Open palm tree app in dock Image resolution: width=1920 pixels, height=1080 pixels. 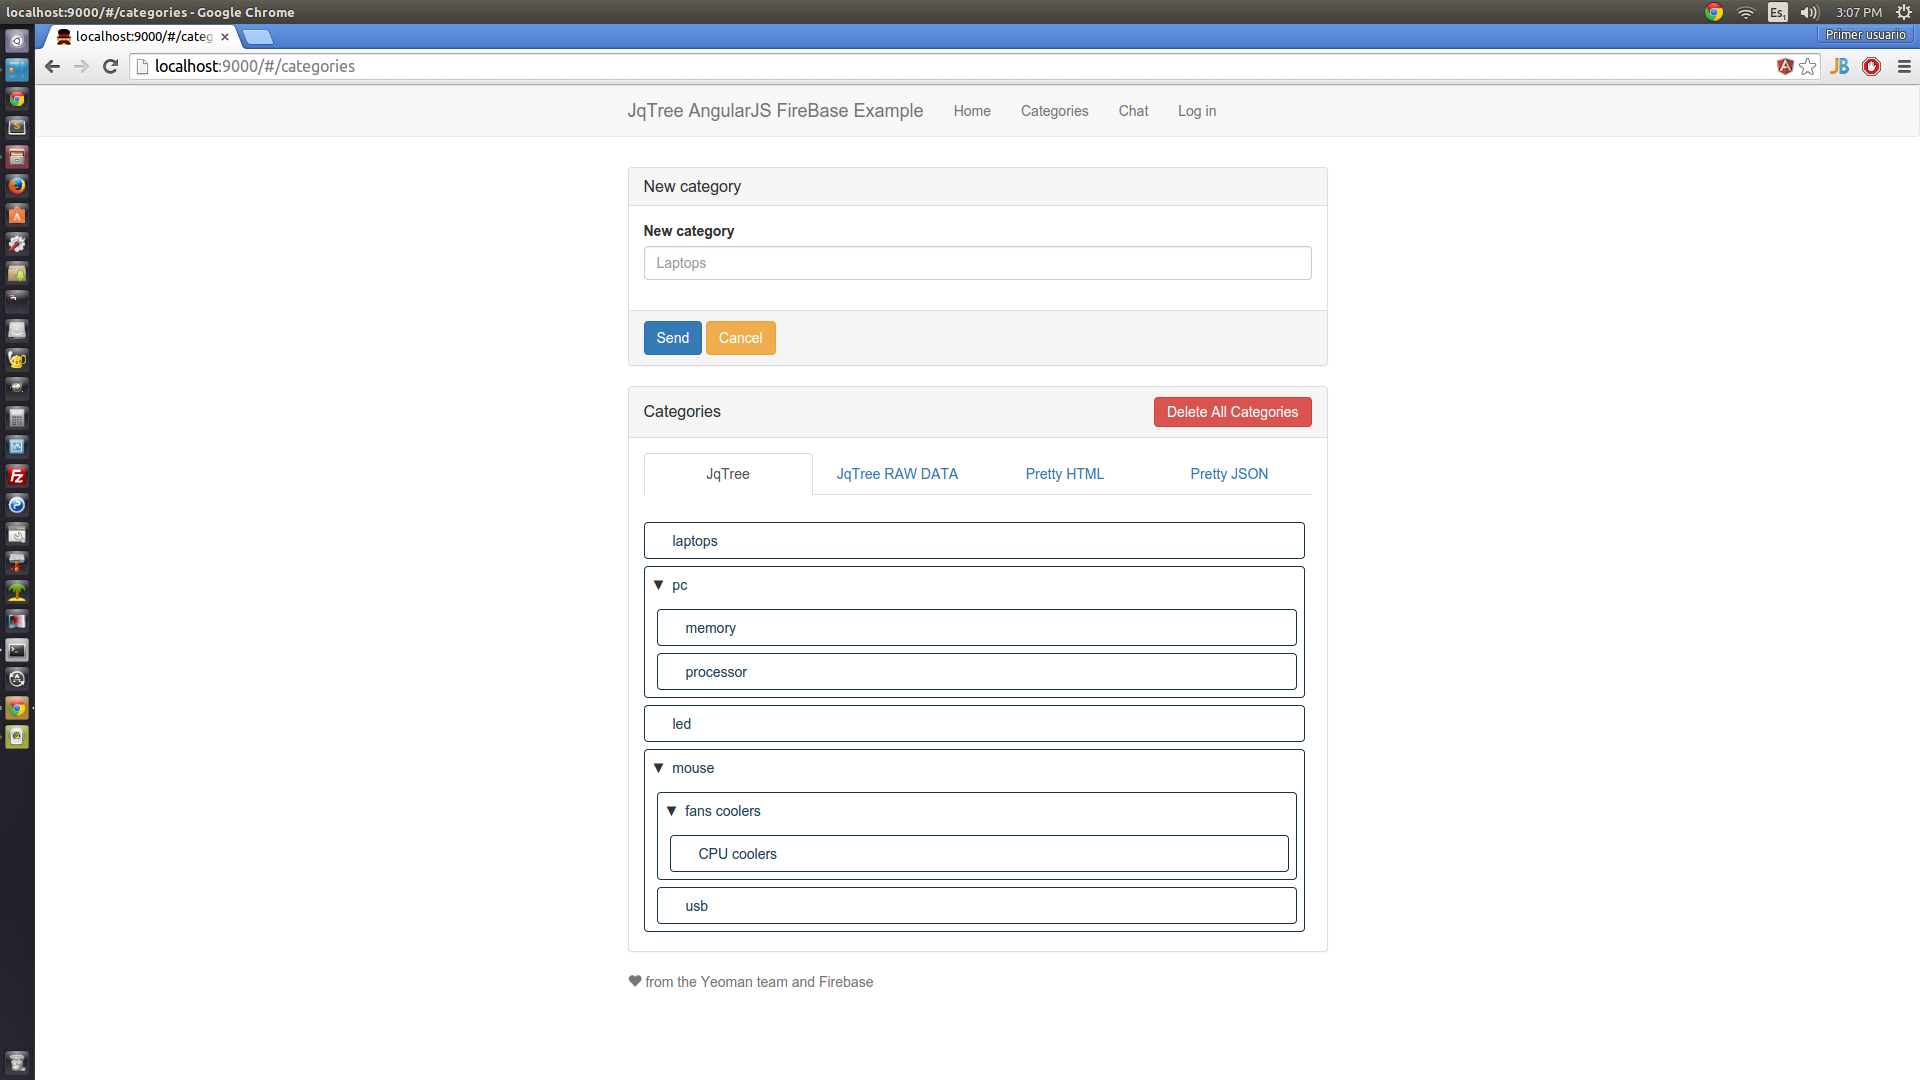coord(17,592)
